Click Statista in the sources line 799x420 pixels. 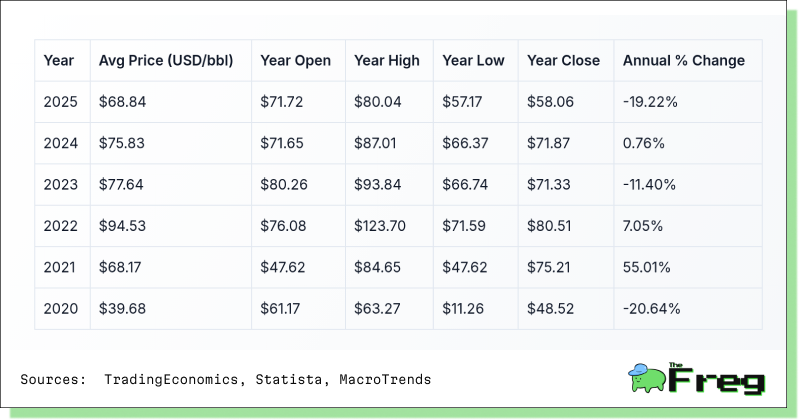(x=289, y=379)
